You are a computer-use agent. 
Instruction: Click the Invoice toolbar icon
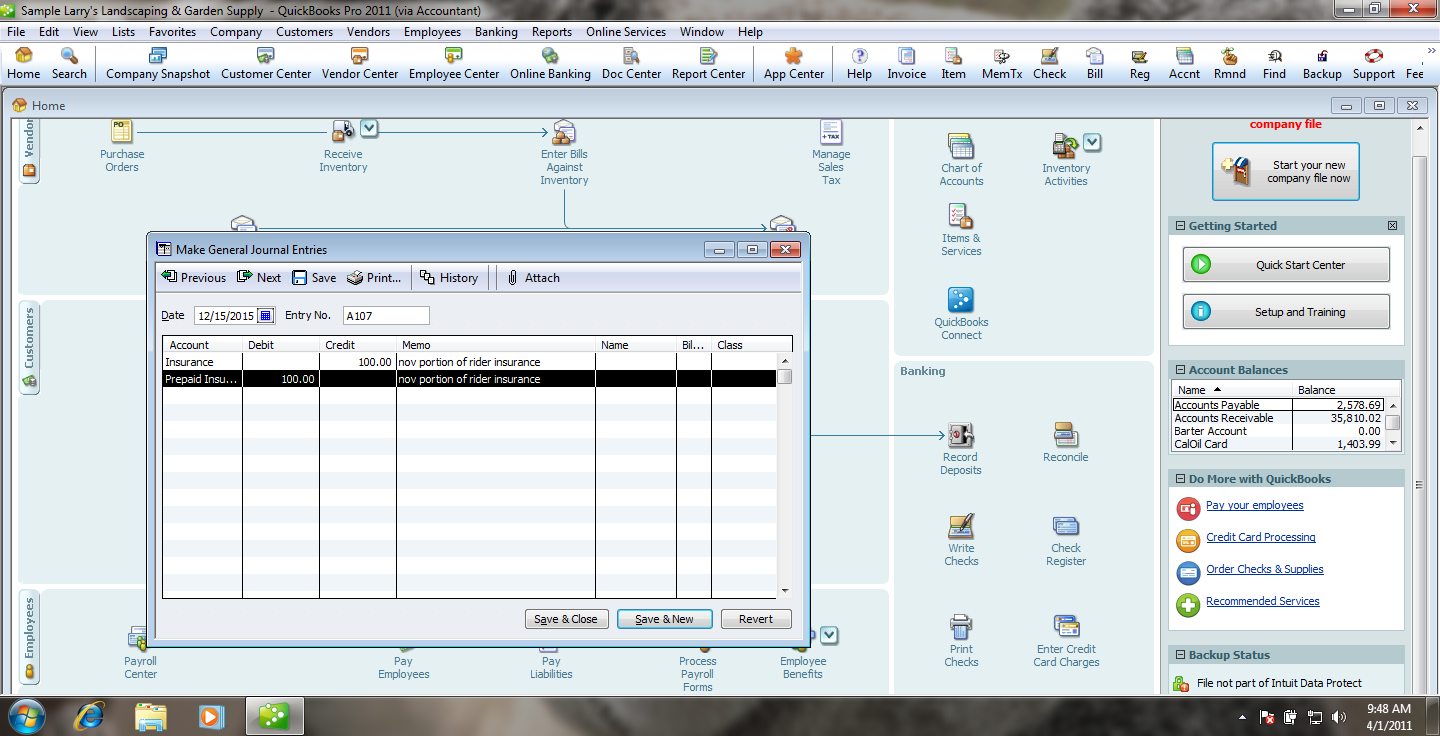(907, 63)
